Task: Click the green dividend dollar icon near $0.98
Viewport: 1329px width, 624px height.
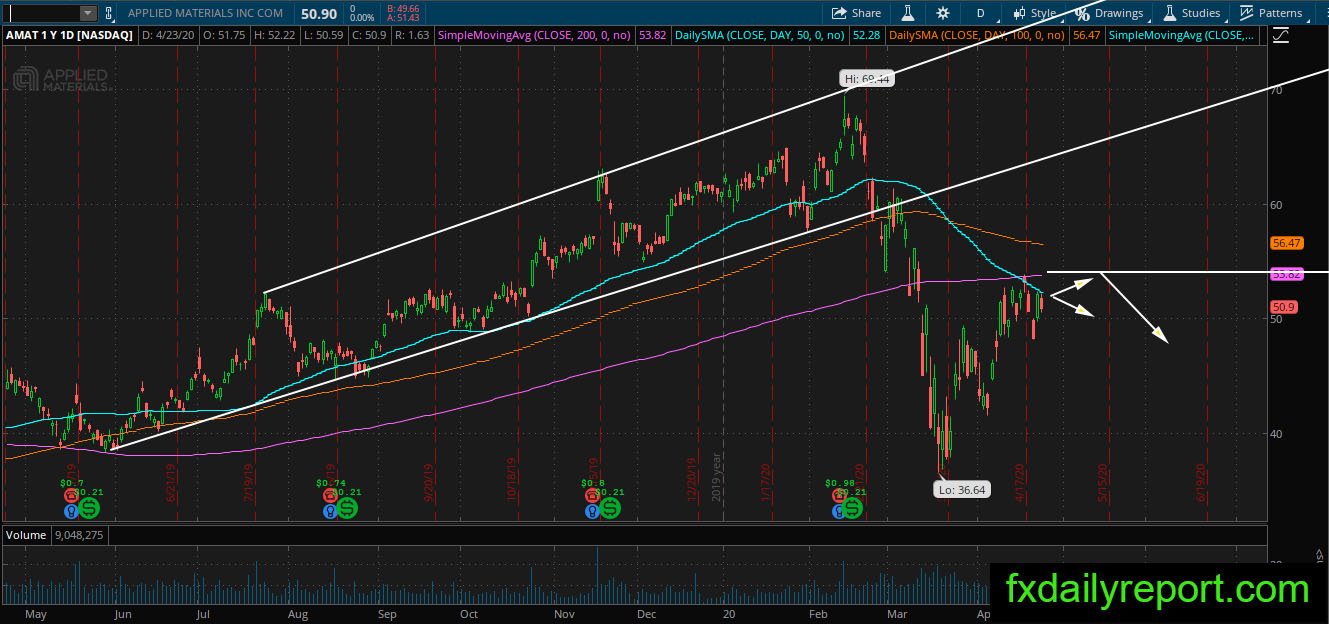Action: [852, 509]
